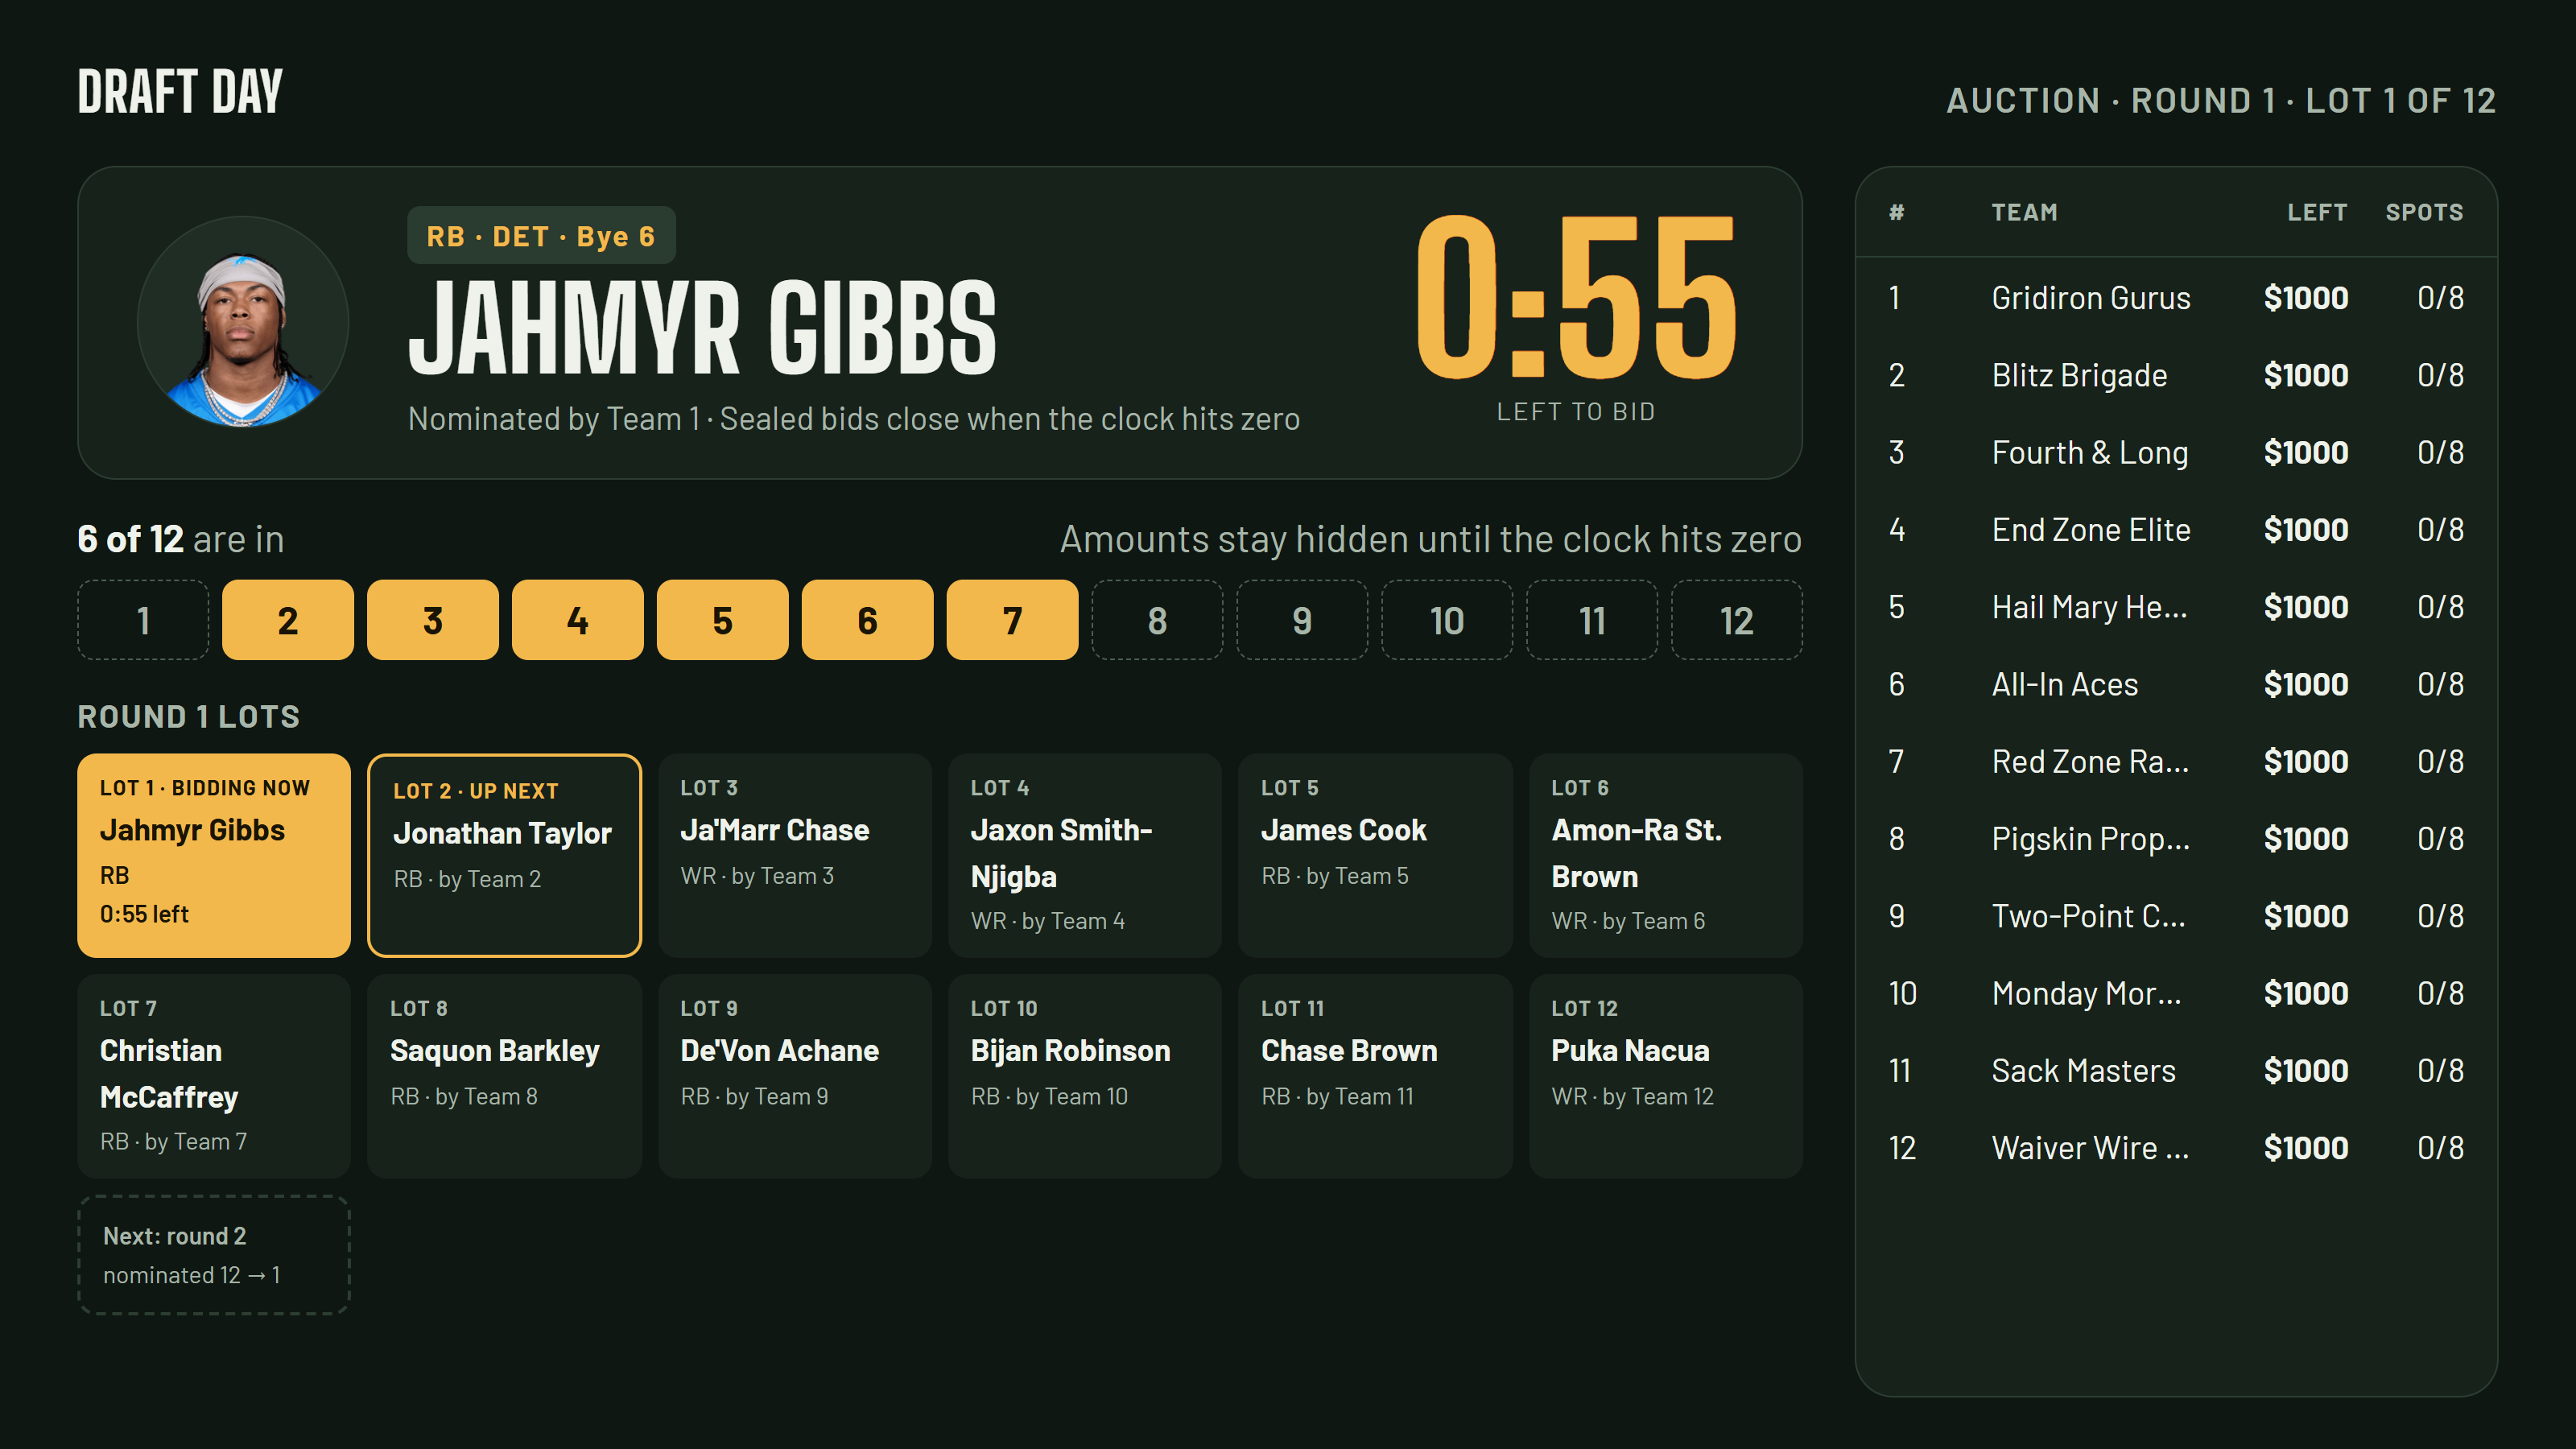Open Lot 10 Bijan Robinson card

(1085, 1076)
